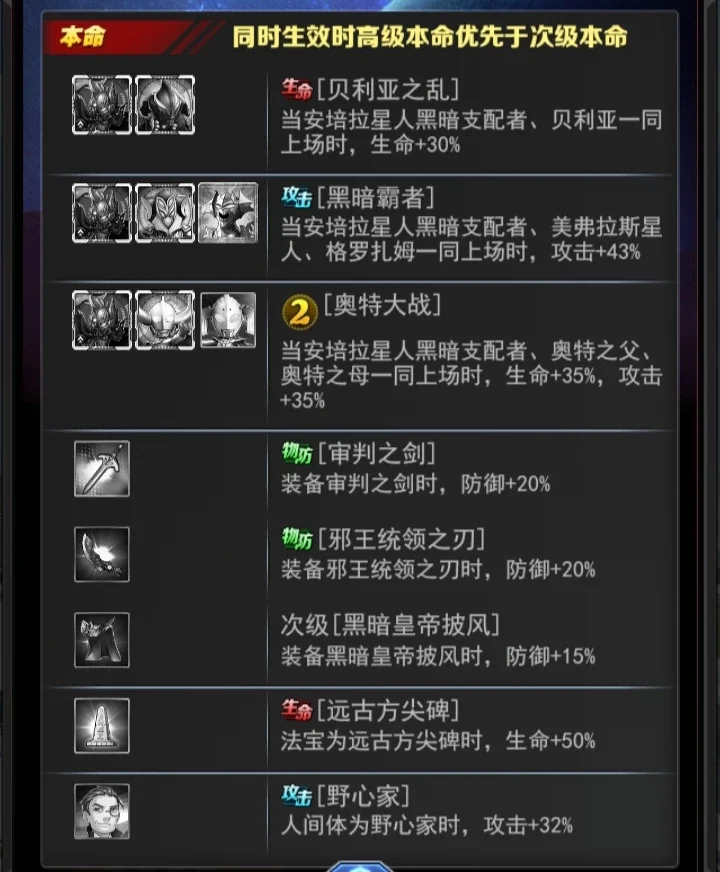Tap the 邪王统领之刃 blade icon
Screen dimensions: 720x872
[x=102, y=554]
